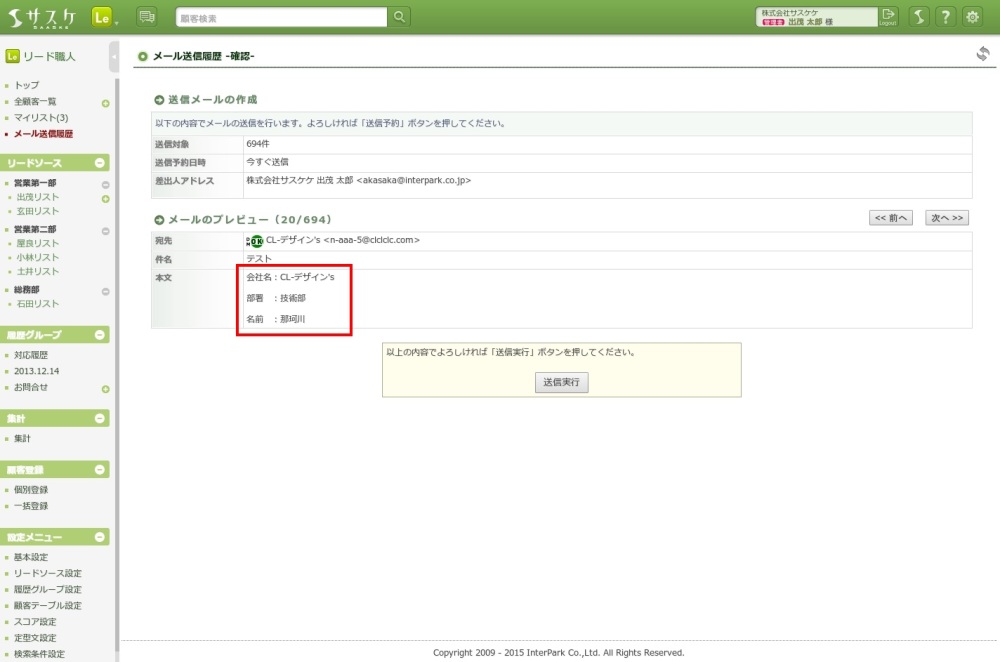Open the chat message icon in the header
Screen dimensions: 1000x662
(x=147, y=17)
